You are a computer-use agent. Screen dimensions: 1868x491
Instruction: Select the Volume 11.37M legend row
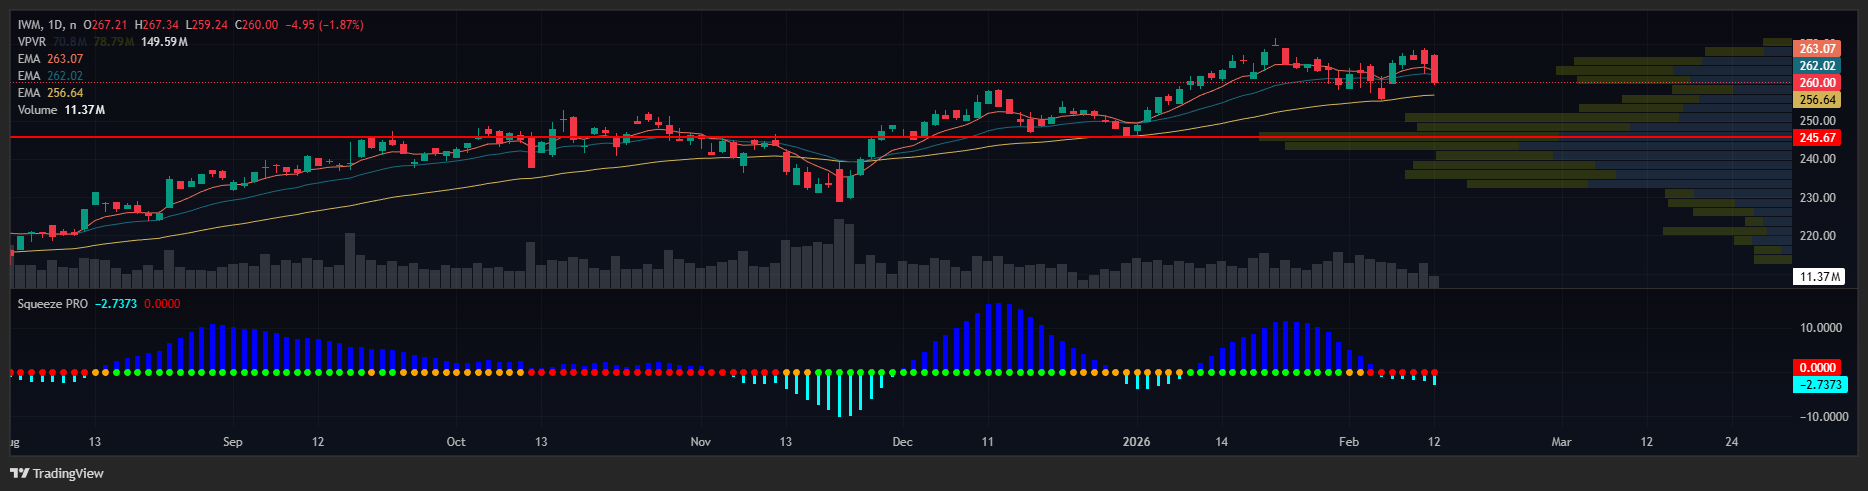(x=61, y=110)
